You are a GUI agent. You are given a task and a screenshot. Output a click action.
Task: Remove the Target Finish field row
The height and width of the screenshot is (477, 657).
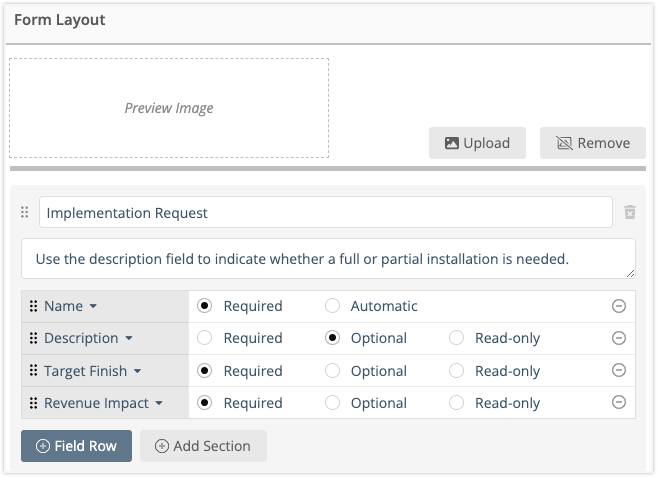(x=619, y=371)
